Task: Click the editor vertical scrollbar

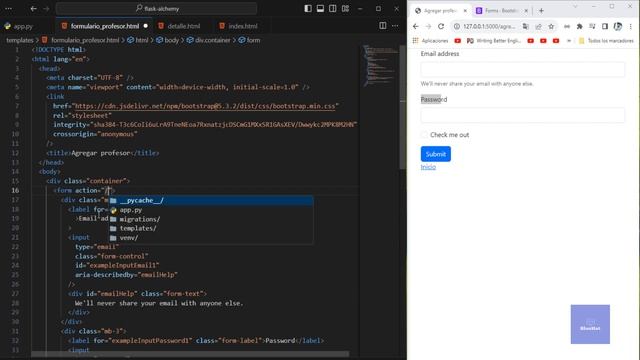Action: (403, 106)
